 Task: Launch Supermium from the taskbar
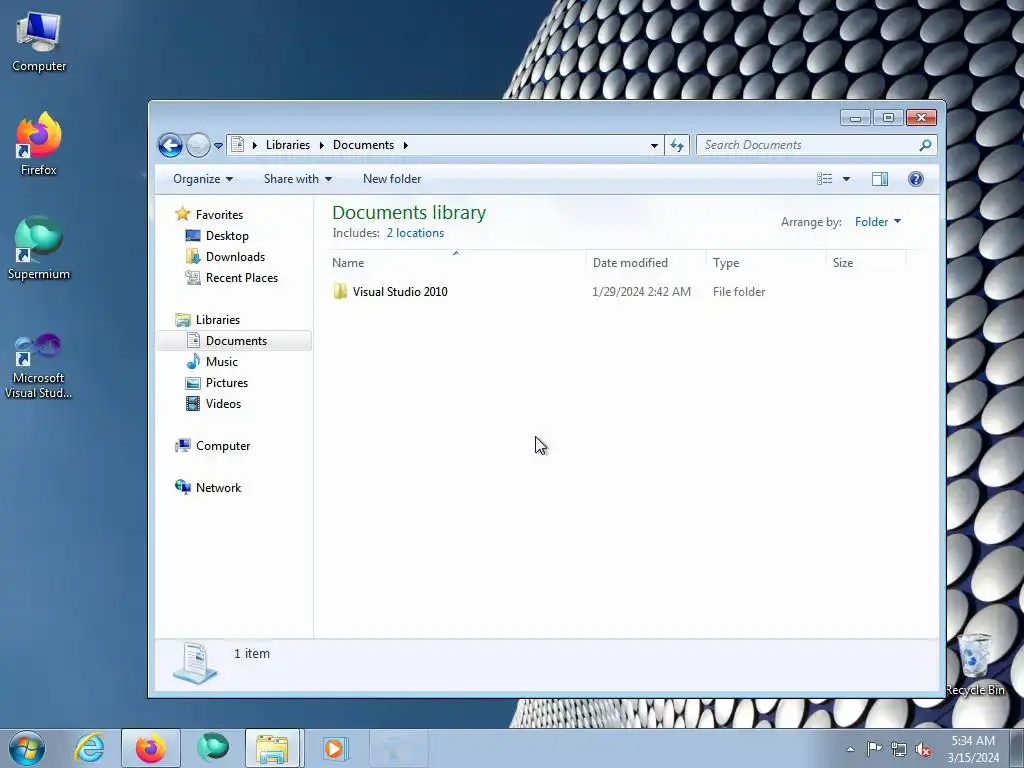tap(213, 748)
